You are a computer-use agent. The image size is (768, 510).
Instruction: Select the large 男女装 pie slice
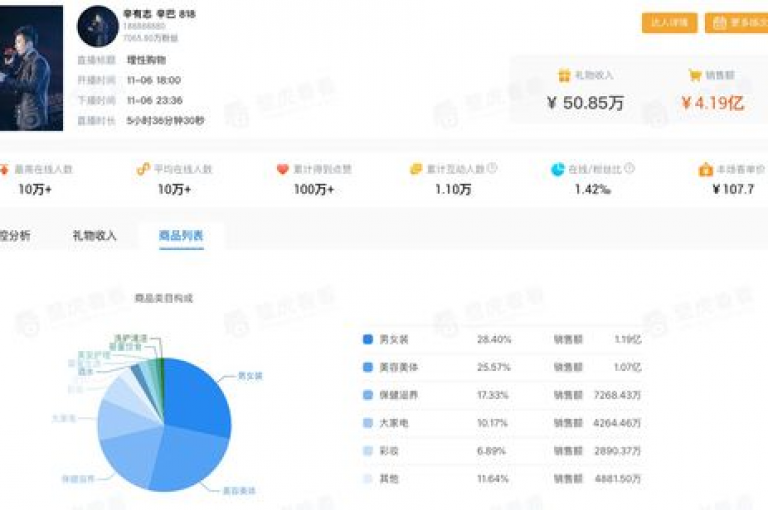(196, 397)
